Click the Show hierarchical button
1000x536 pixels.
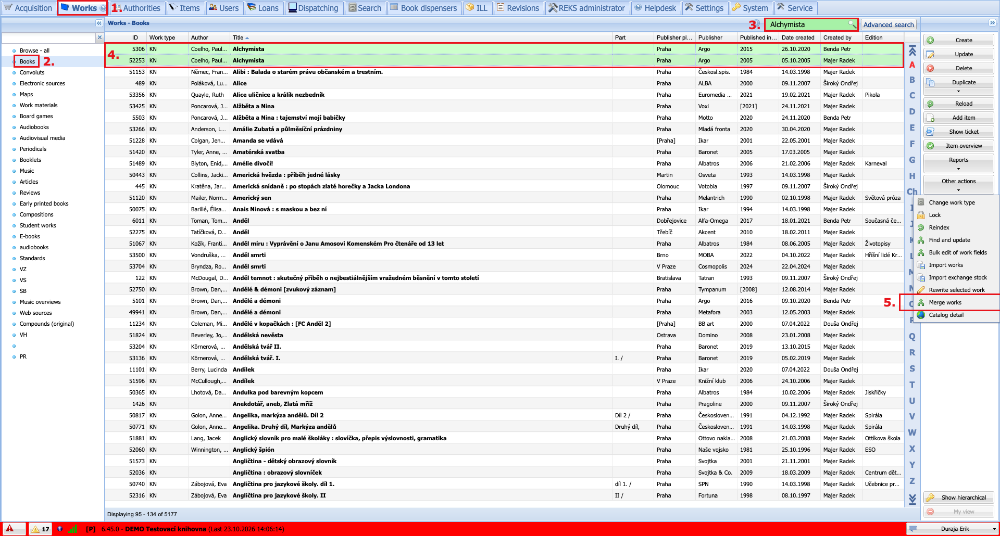[959, 497]
